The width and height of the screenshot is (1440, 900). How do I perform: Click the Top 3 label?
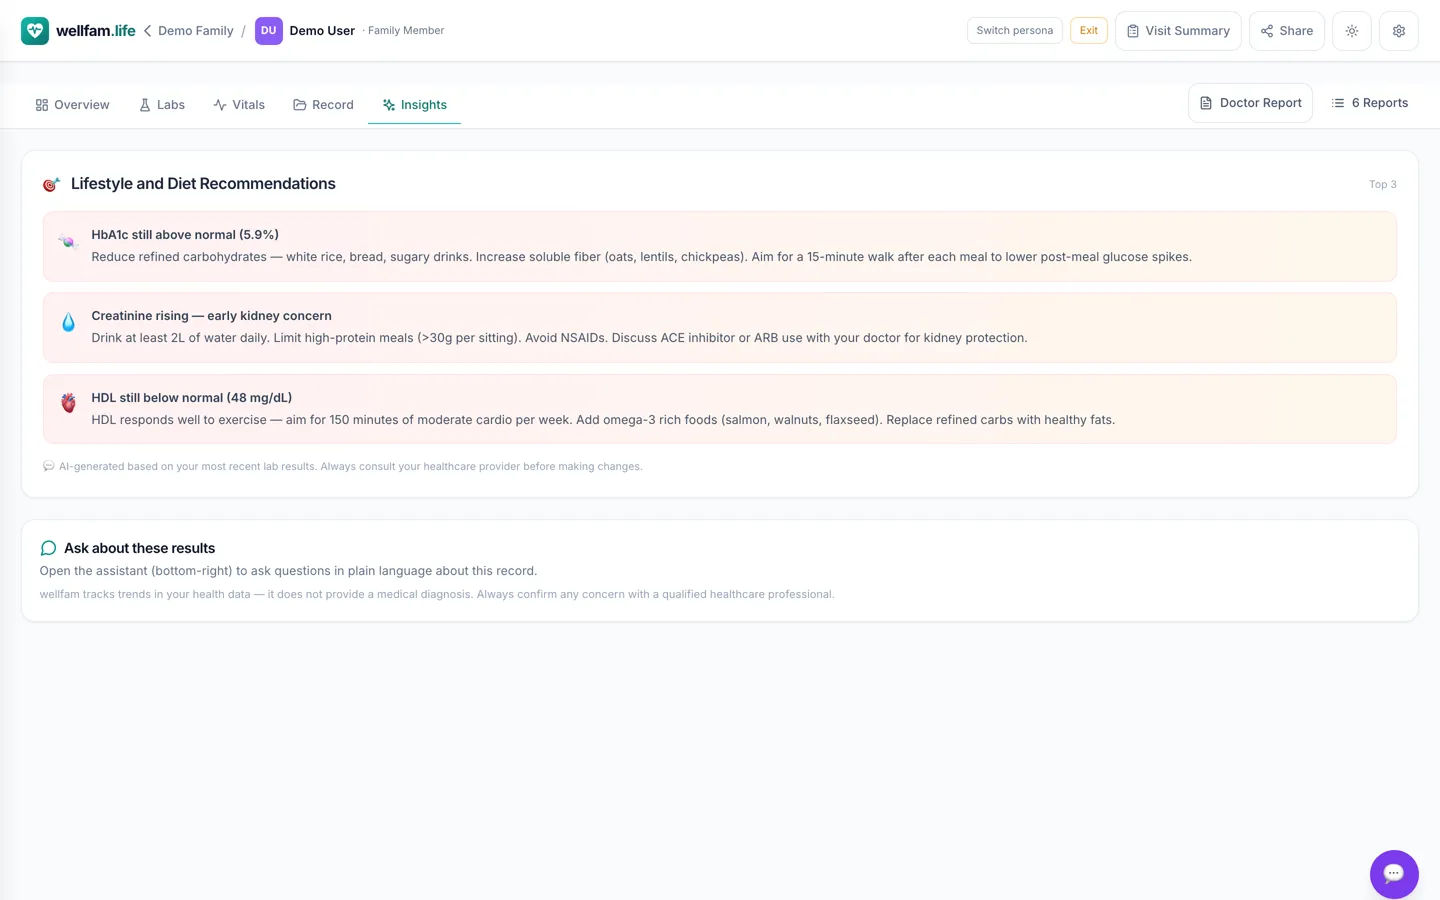pos(1383,185)
